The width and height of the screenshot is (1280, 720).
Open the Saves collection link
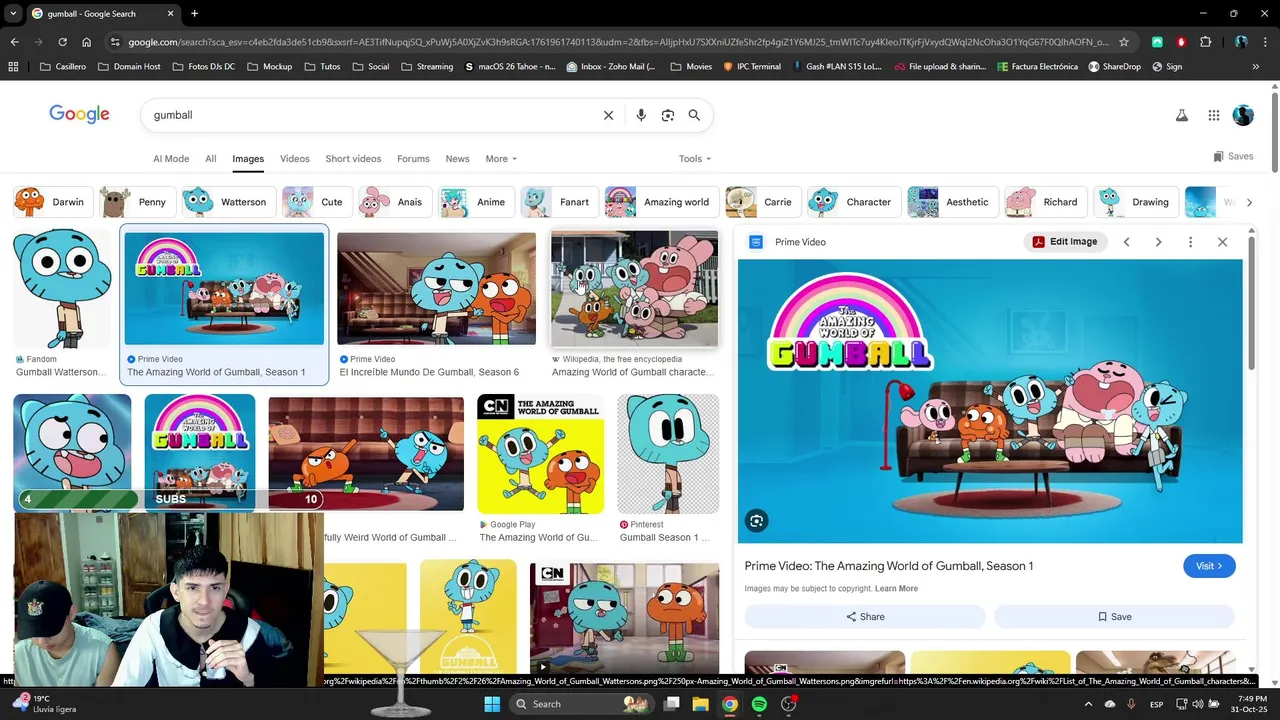[x=1233, y=157]
